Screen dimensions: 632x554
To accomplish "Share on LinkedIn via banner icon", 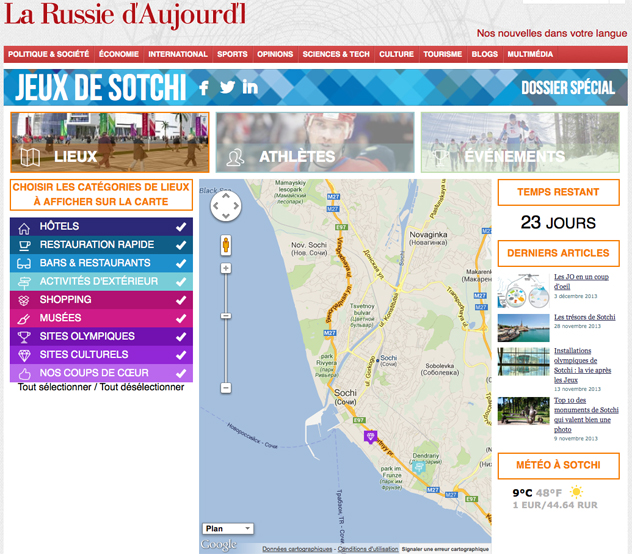I will [x=250, y=87].
